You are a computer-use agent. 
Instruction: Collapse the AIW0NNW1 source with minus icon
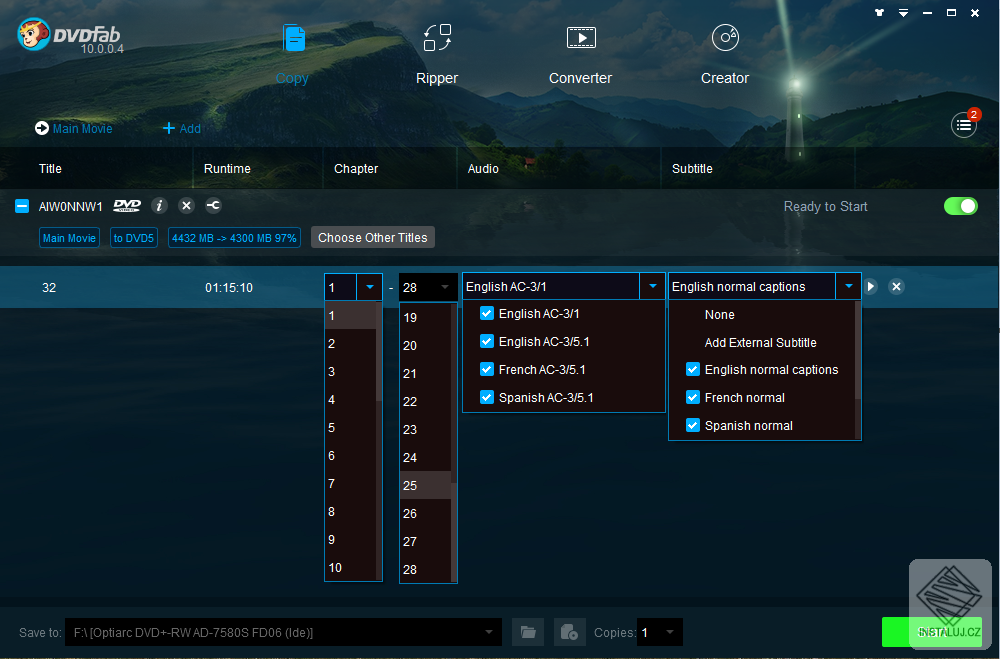[x=22, y=206]
